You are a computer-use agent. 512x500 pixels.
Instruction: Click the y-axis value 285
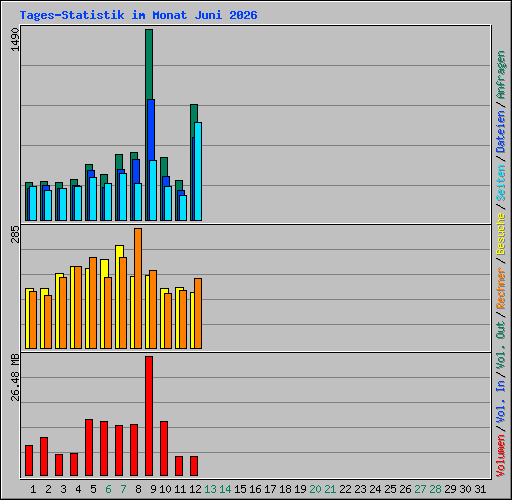tap(15, 234)
